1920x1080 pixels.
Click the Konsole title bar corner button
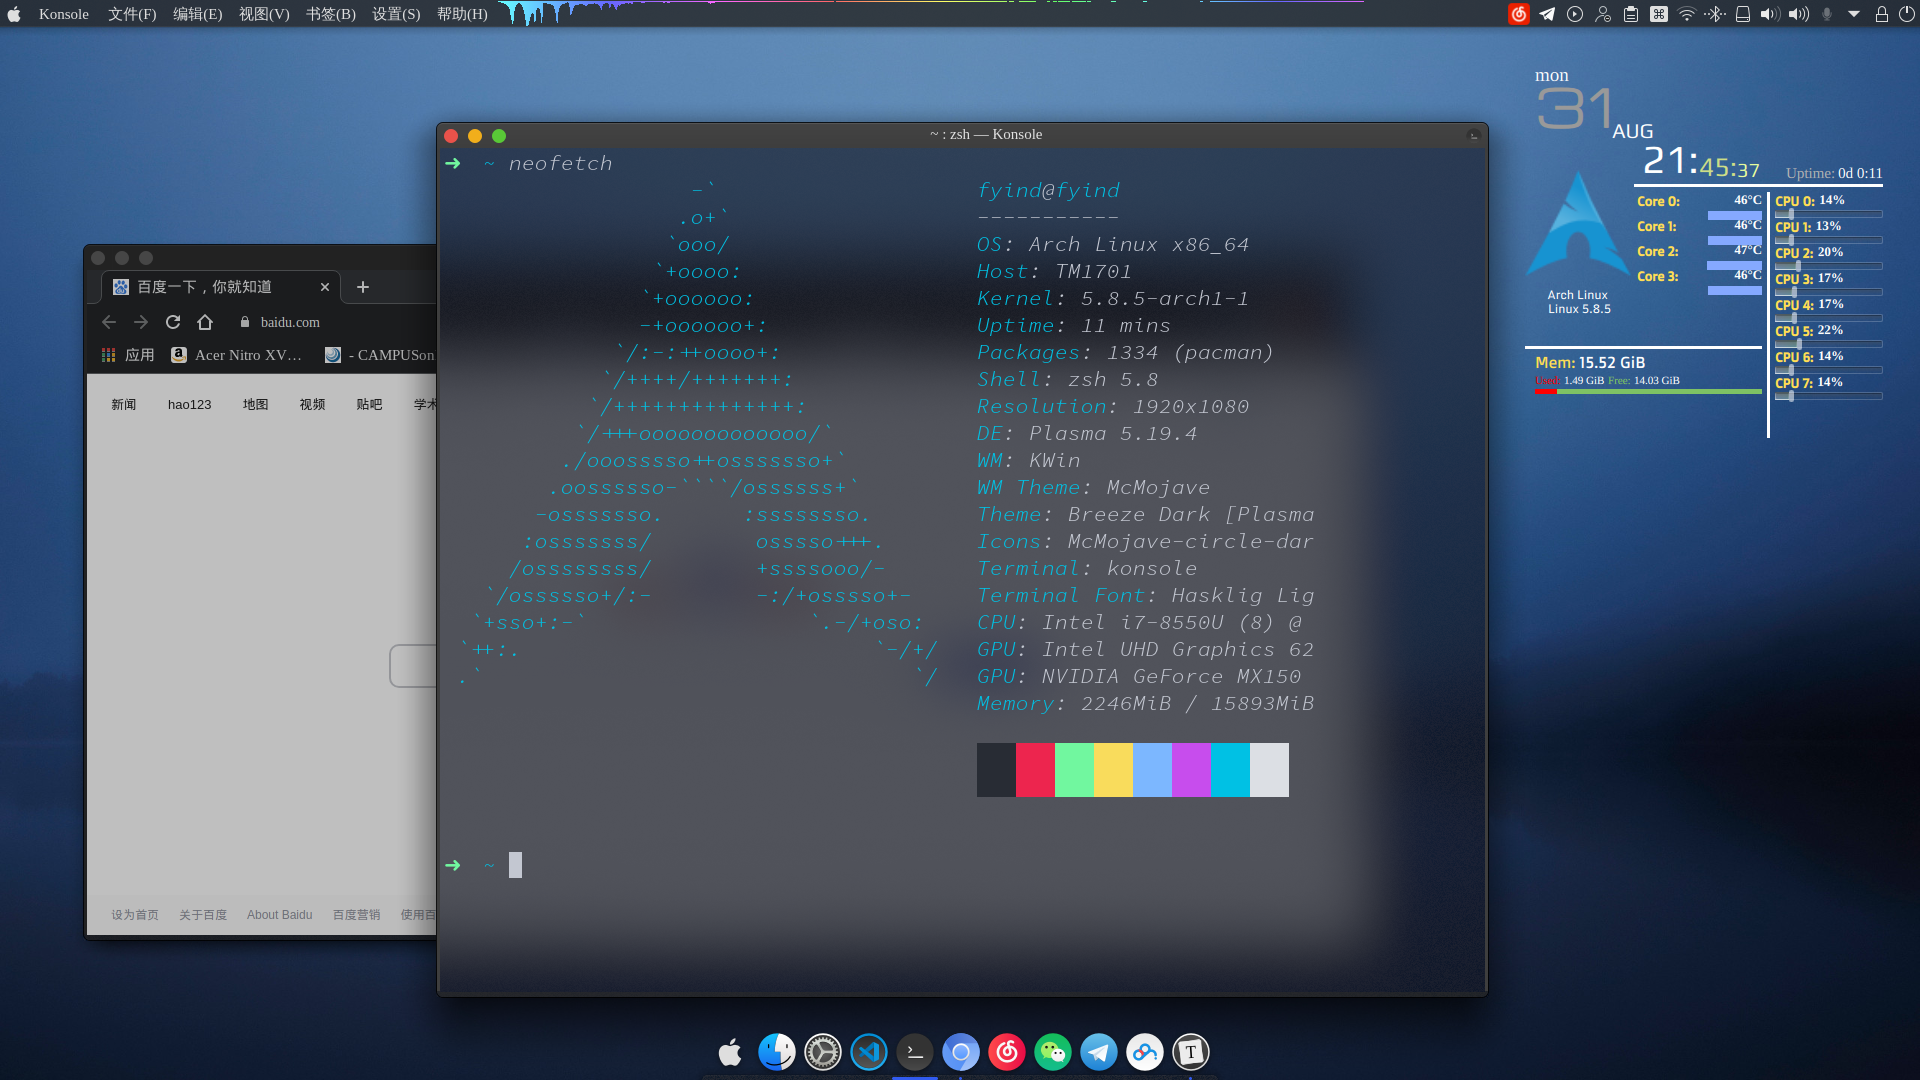tap(1473, 135)
